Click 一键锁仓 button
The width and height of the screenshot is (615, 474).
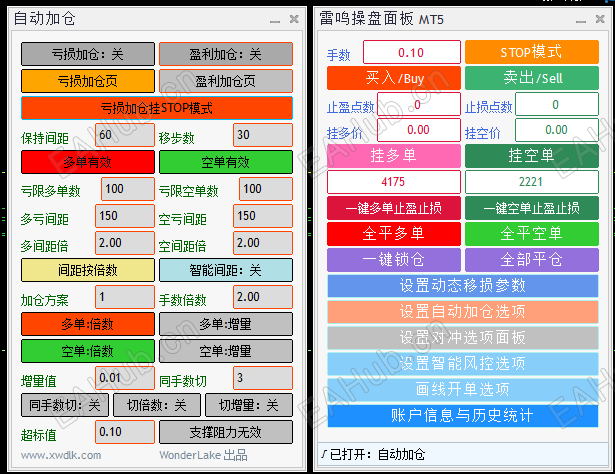click(394, 260)
